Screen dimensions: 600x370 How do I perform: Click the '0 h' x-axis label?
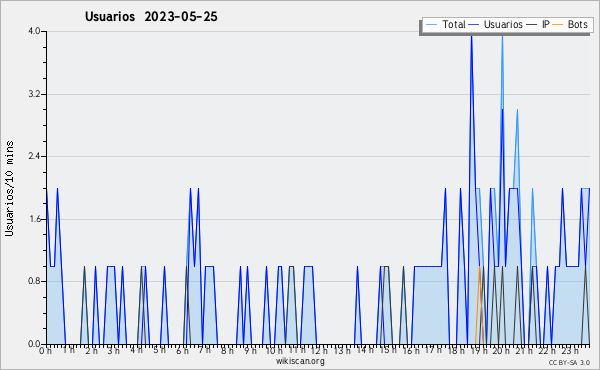45,351
